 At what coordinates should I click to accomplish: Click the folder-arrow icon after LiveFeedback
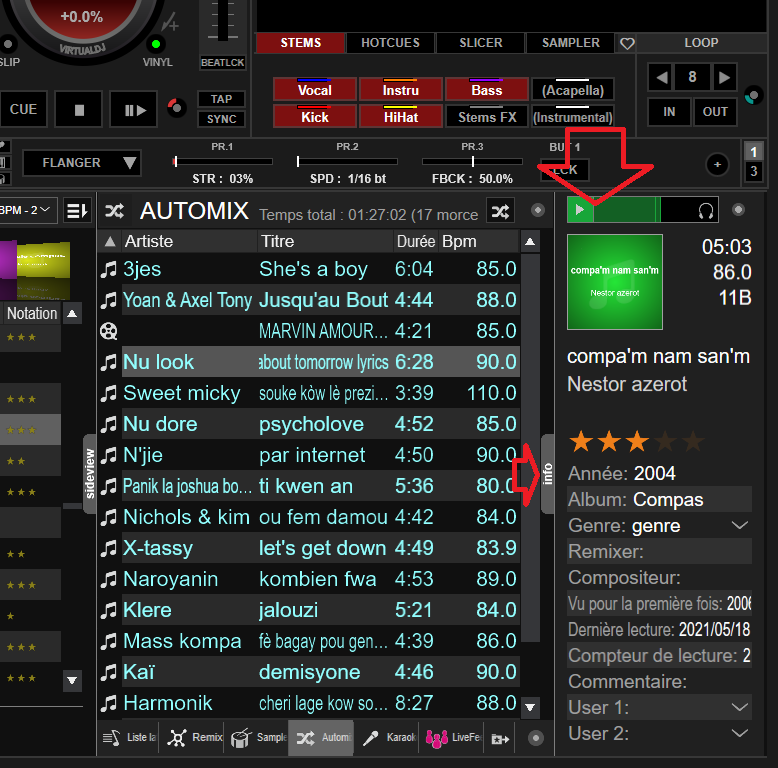tap(500, 739)
